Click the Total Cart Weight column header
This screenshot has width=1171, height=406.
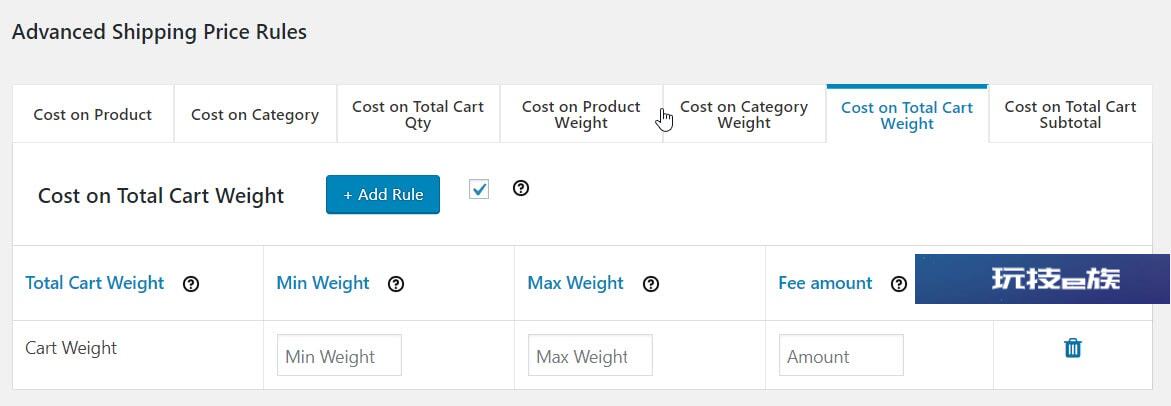click(x=95, y=283)
